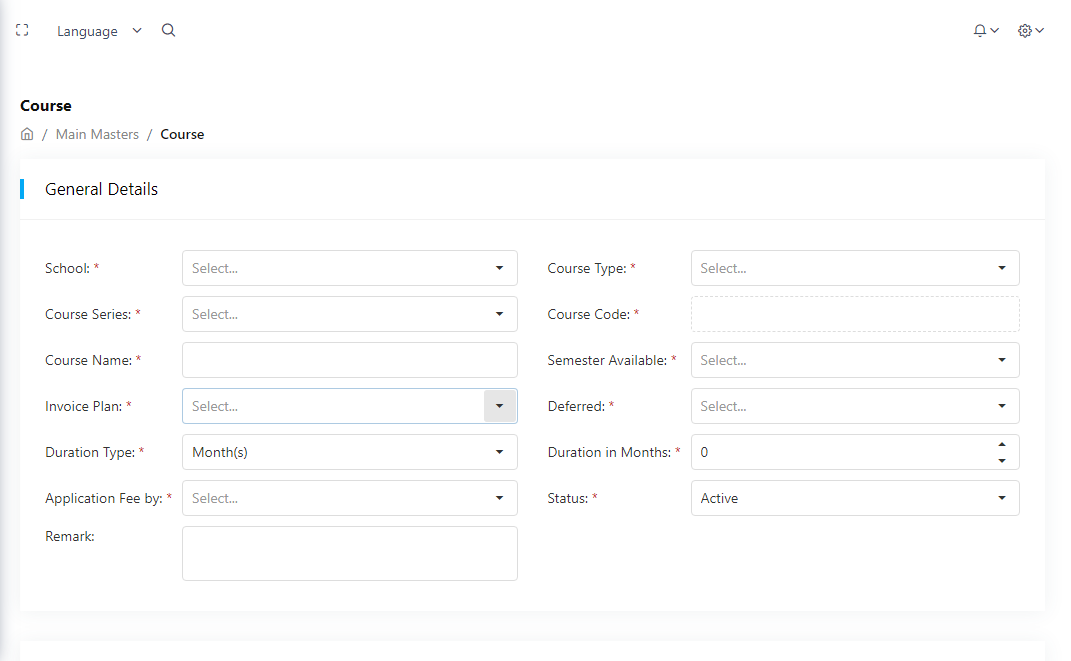1071x661 pixels.
Task: Go to home via breadcrumb icon
Action: click(x=27, y=134)
